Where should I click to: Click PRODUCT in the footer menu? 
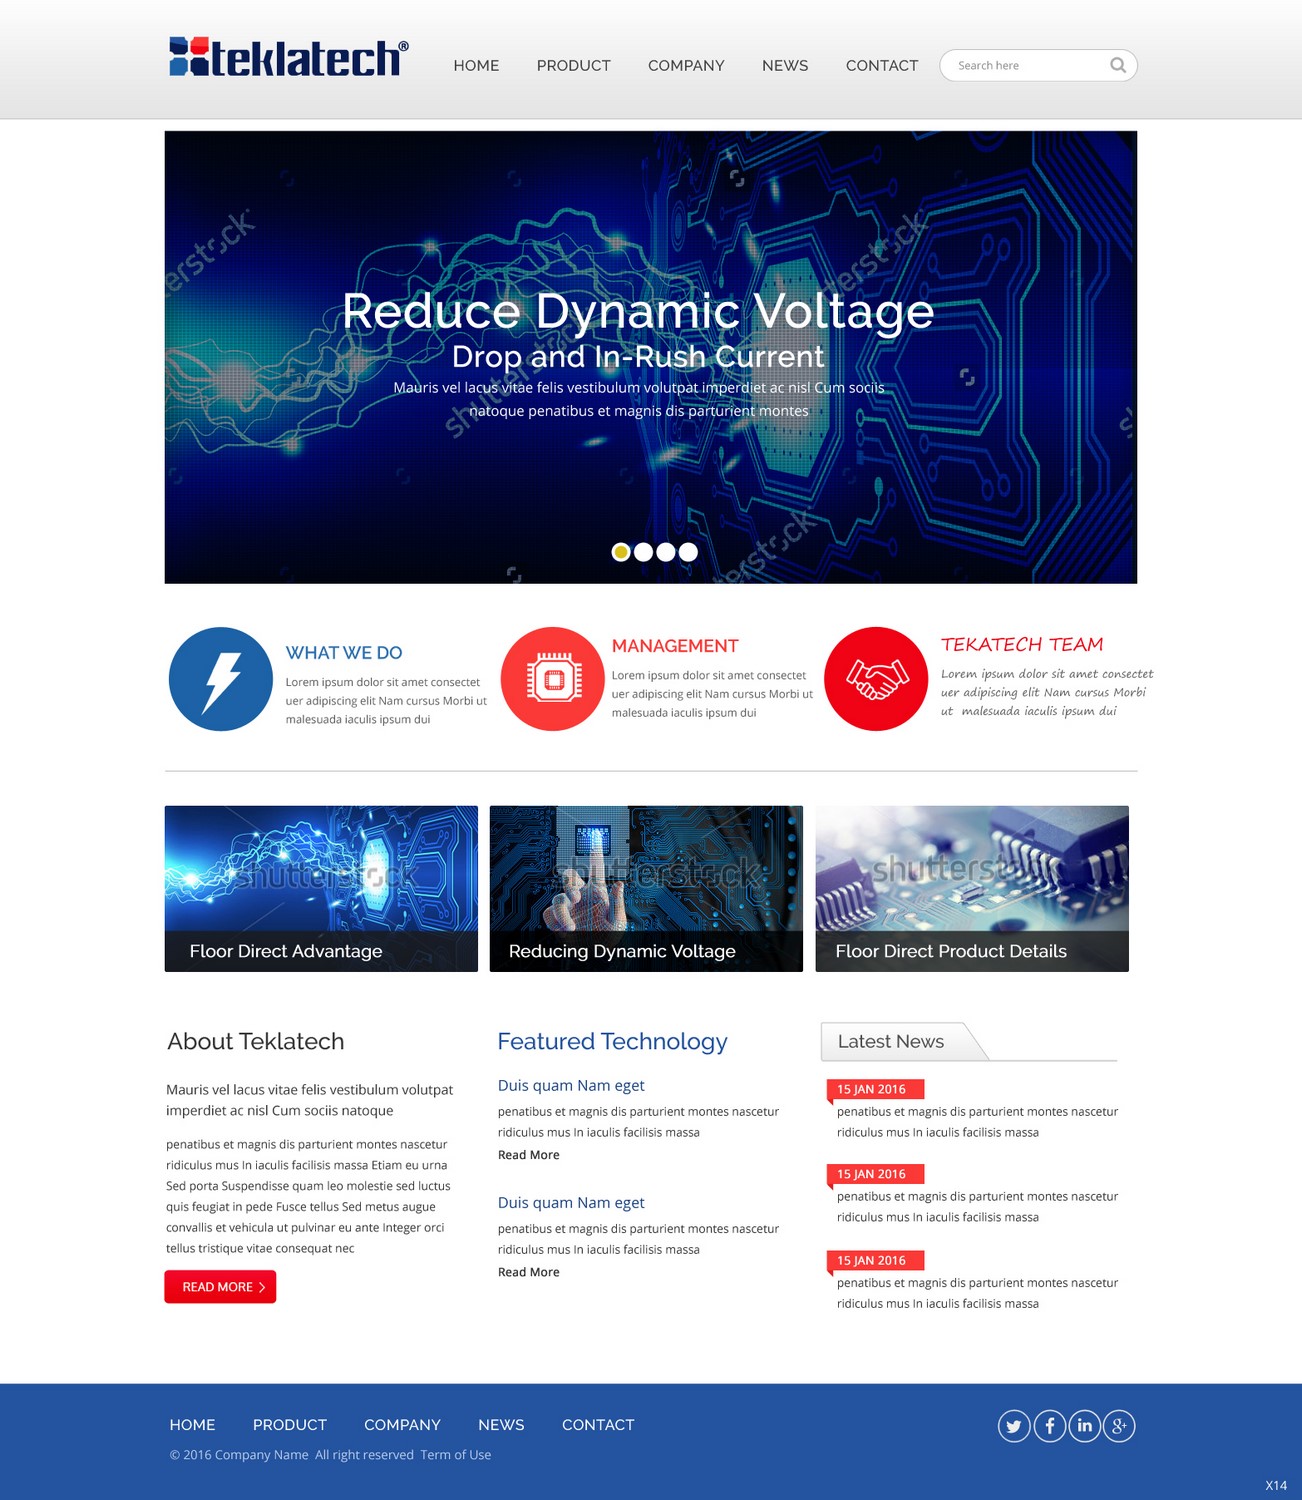(290, 1425)
